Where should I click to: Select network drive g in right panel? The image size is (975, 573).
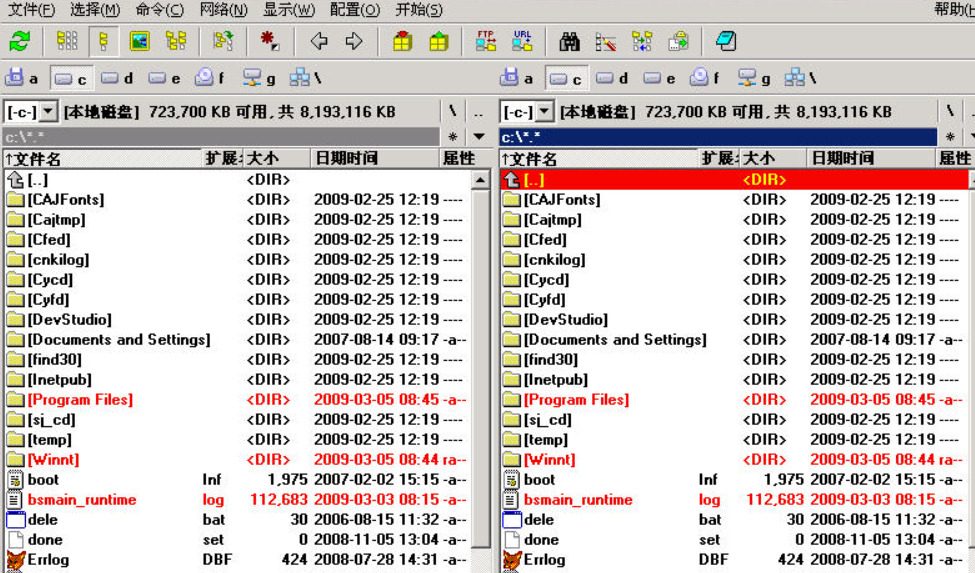pyautogui.click(x=754, y=78)
